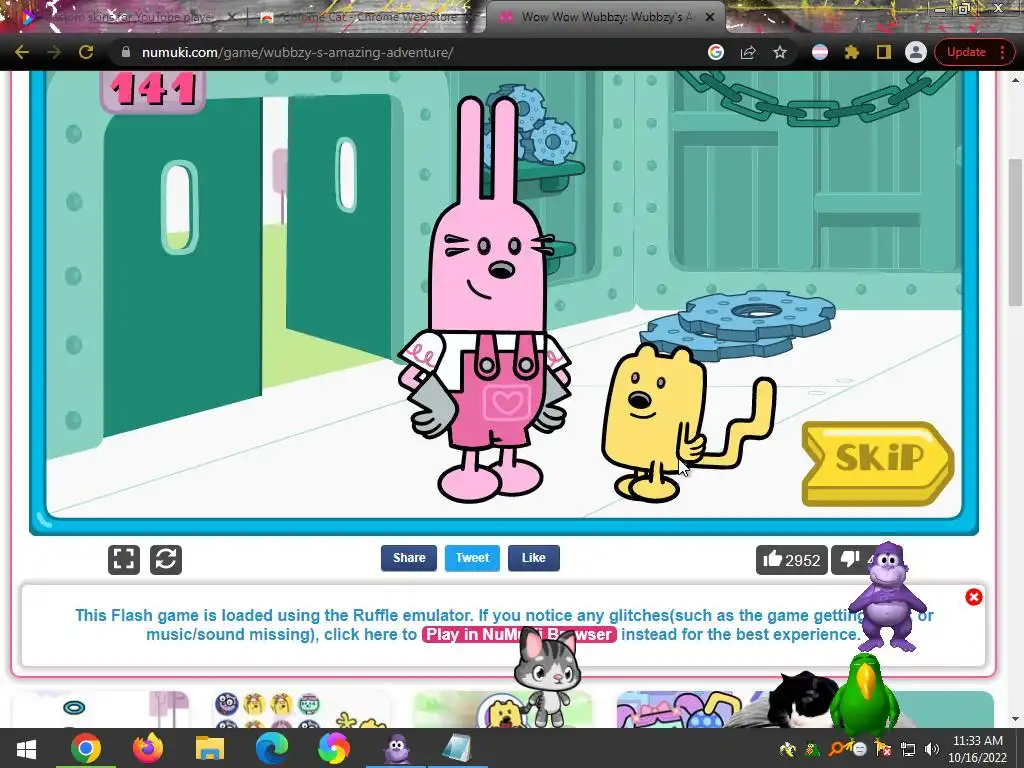Click Play in NuMuKi Browser link
This screenshot has width=1024, height=768.
point(519,634)
